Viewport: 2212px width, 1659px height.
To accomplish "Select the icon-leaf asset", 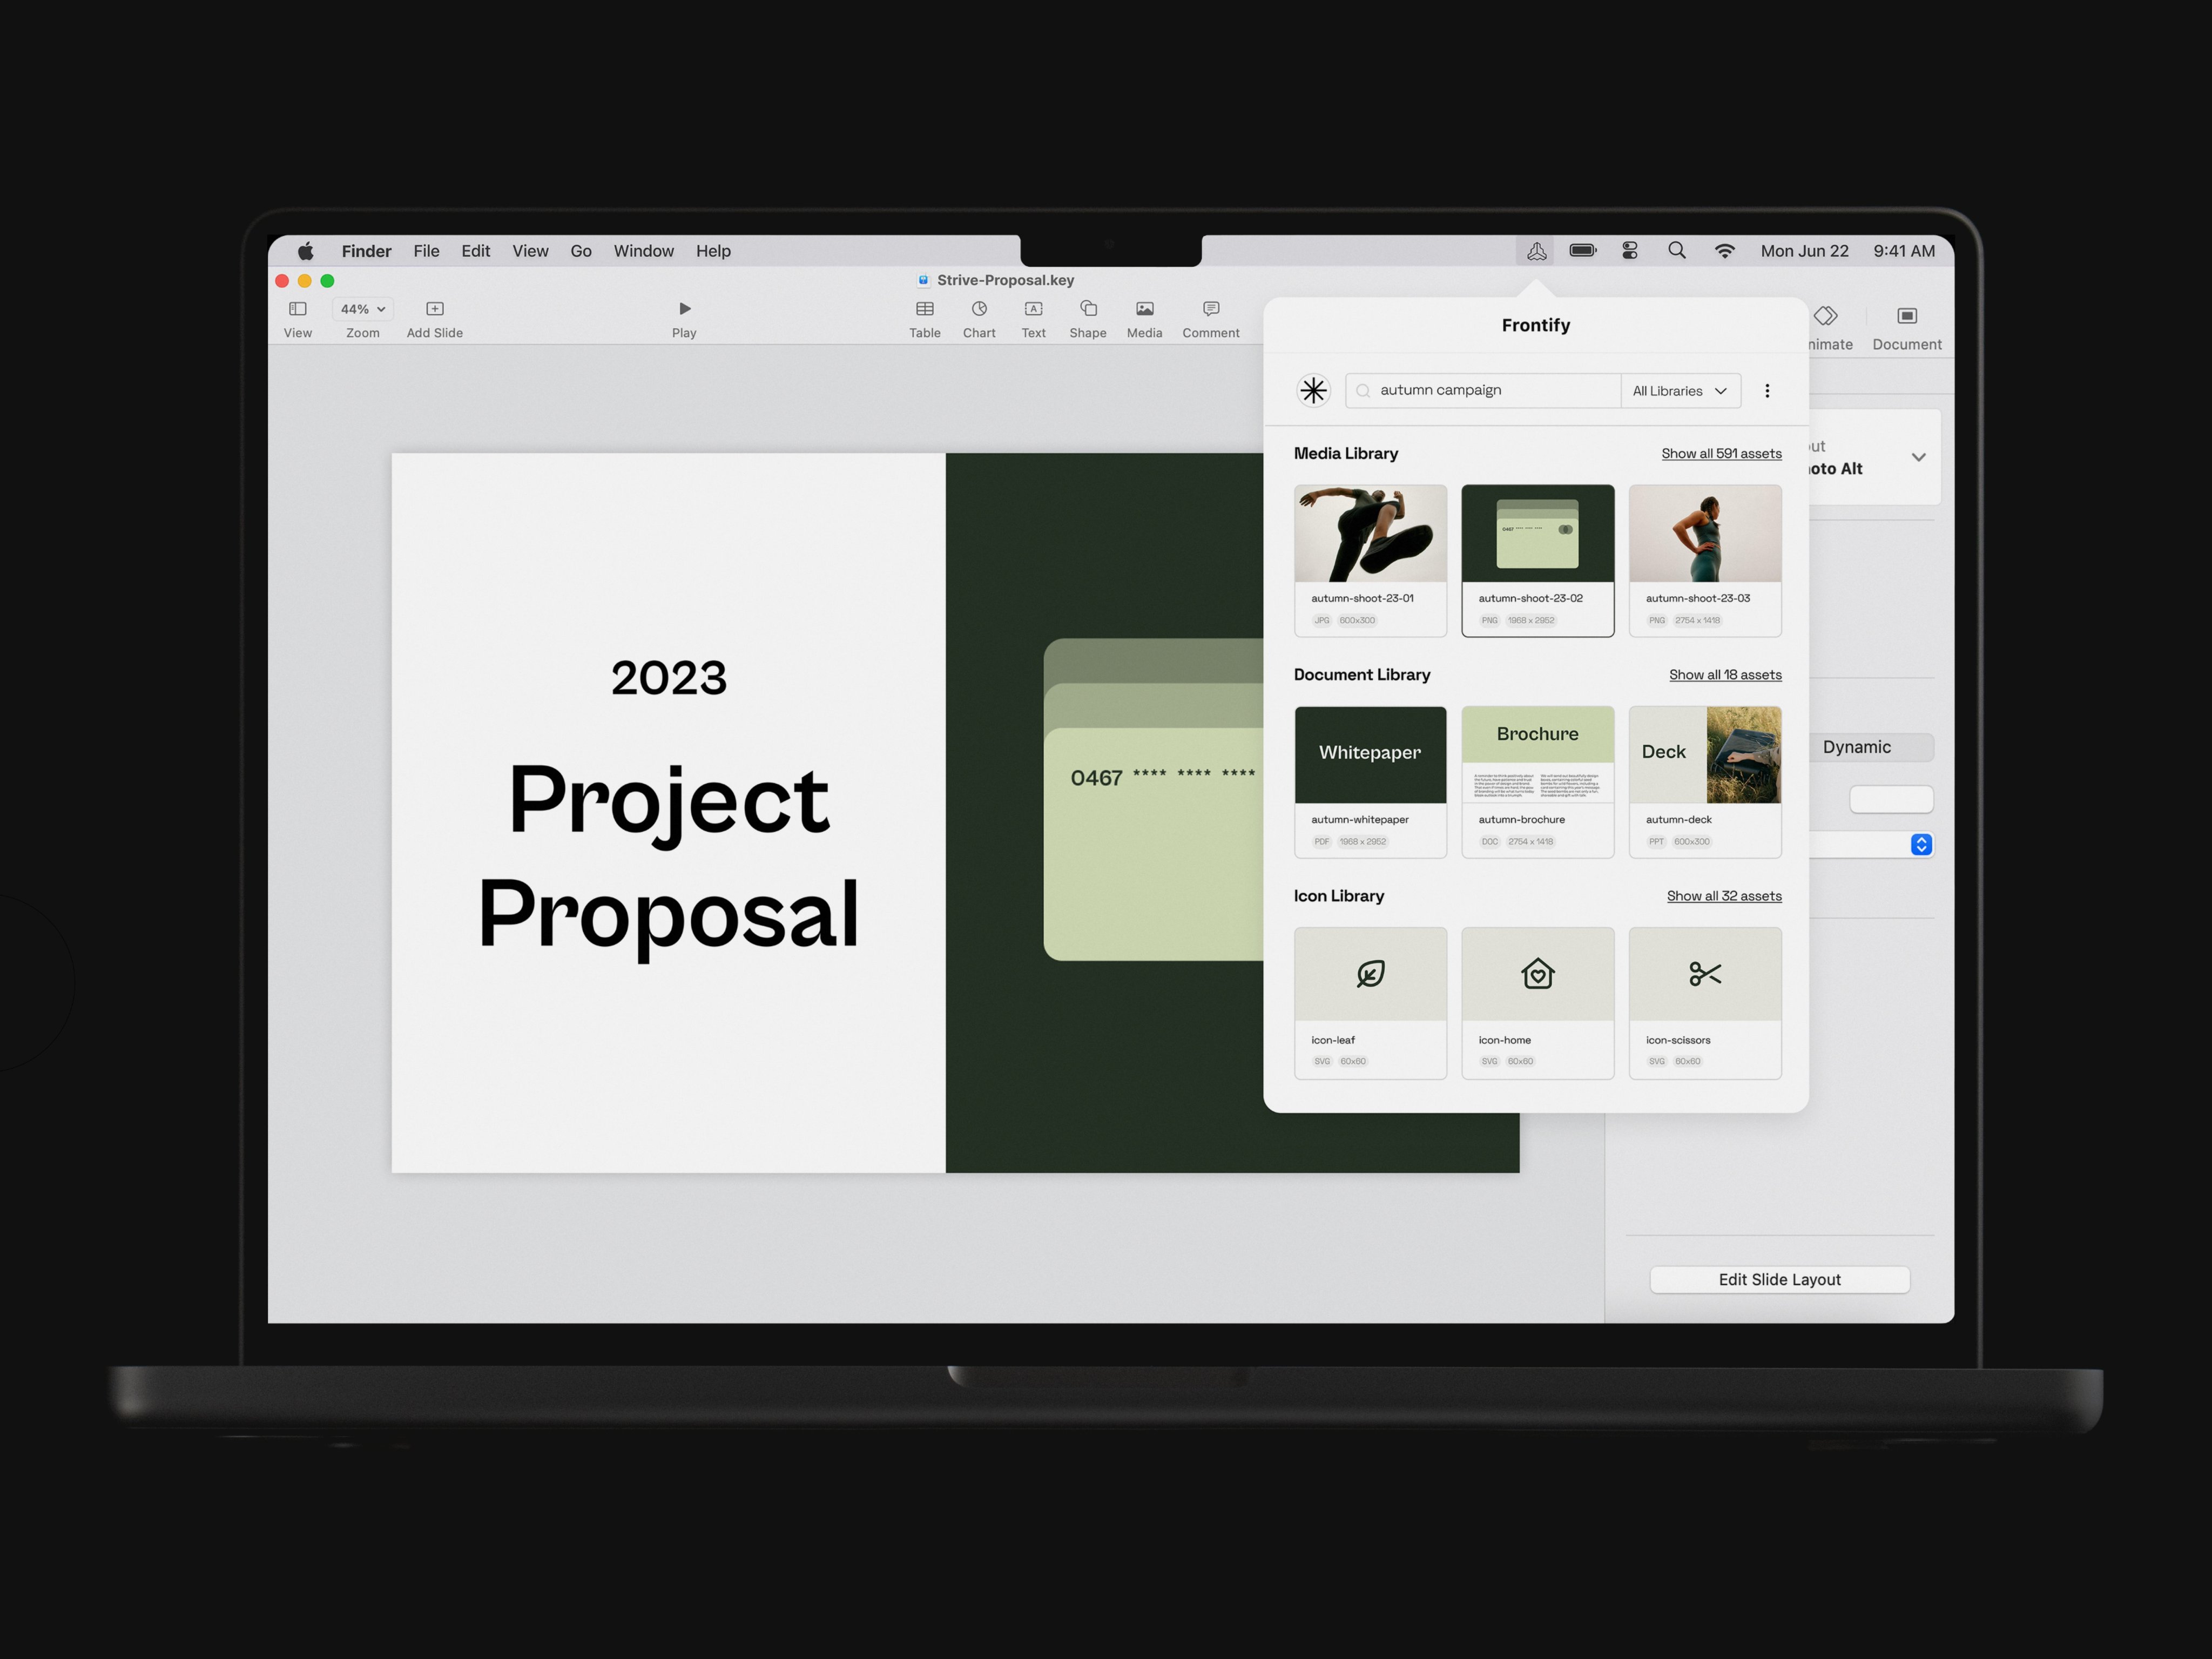I will click(1370, 1003).
